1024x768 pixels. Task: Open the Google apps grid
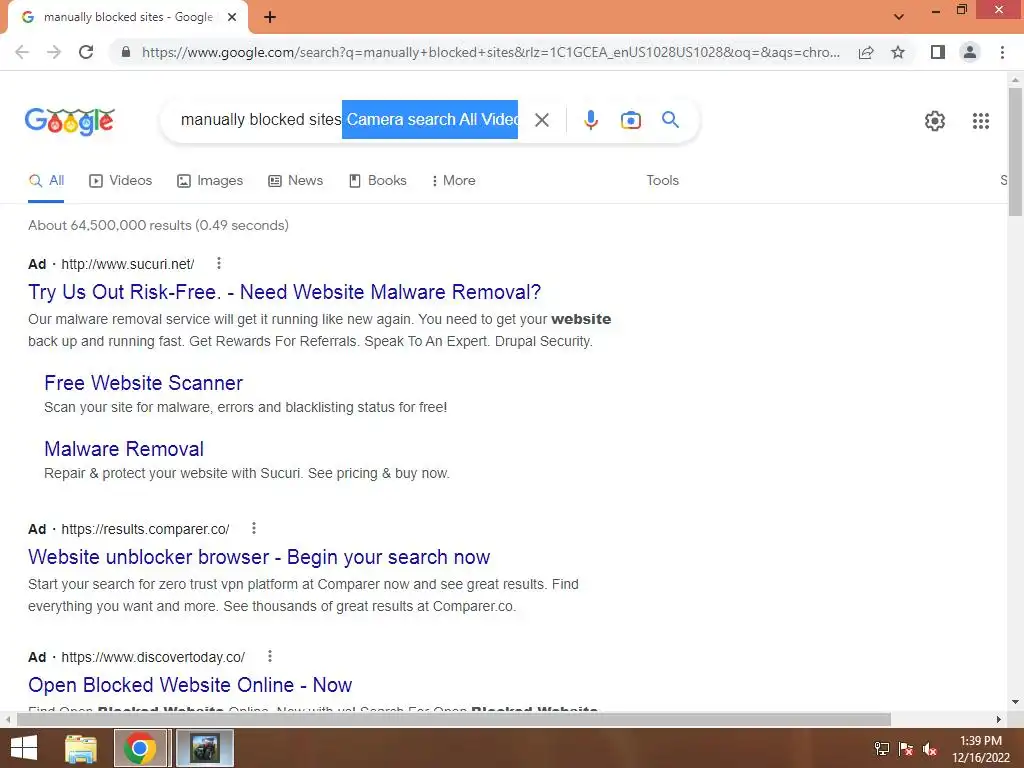(980, 121)
